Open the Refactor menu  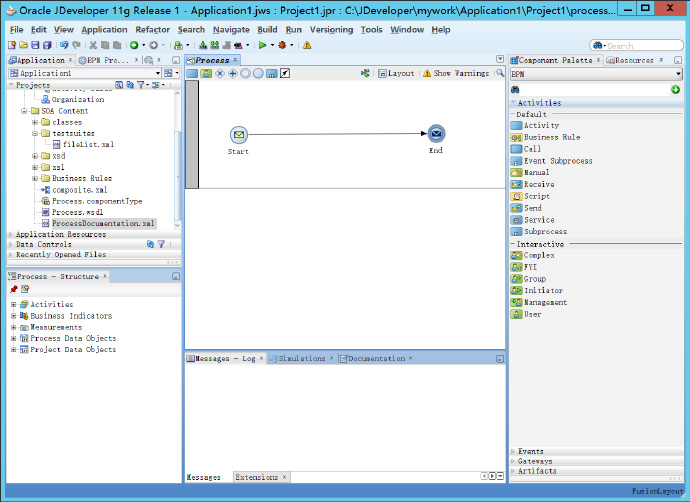pos(152,29)
